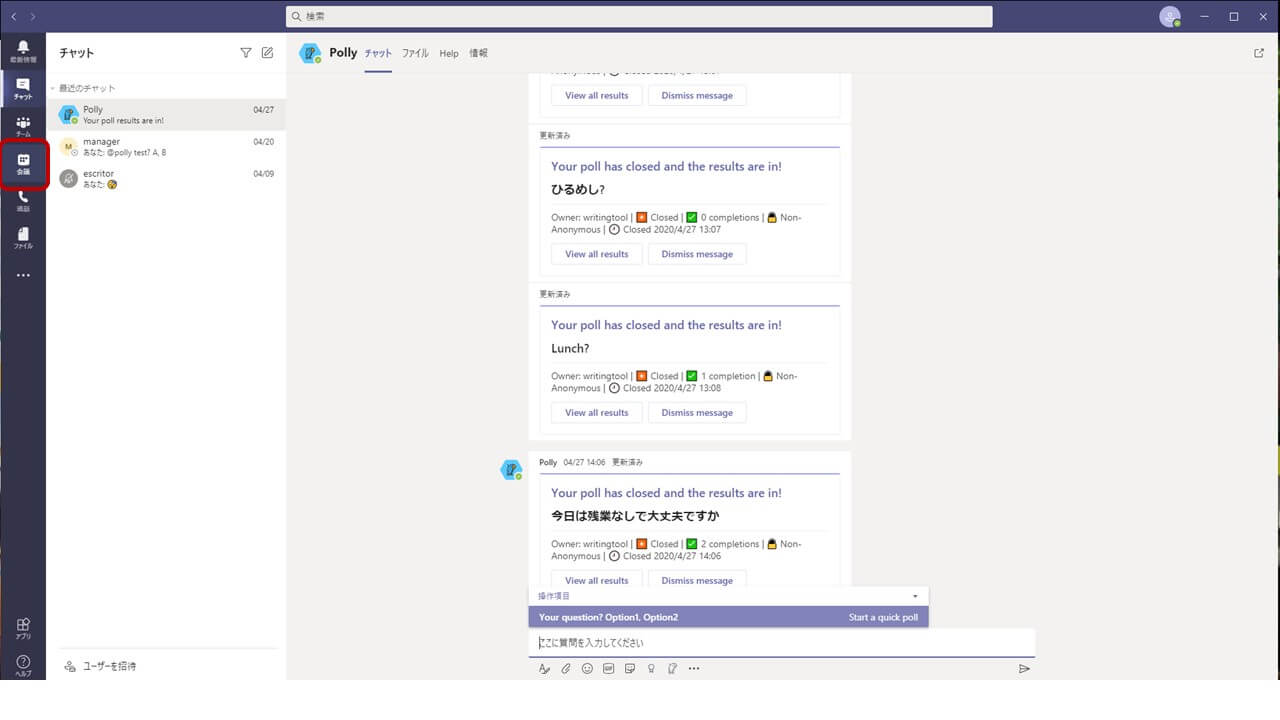
Task: Switch to the Help tab
Action: click(449, 53)
